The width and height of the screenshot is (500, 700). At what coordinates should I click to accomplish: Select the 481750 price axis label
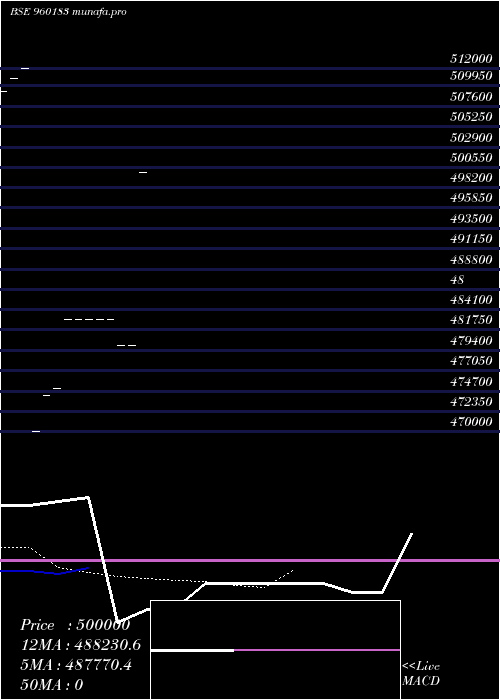pyautogui.click(x=471, y=320)
